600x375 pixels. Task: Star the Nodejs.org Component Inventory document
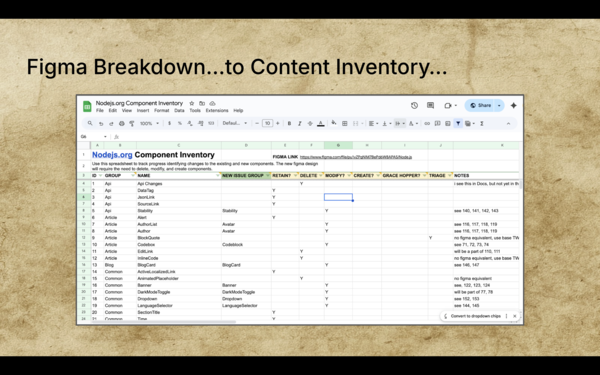coord(192,103)
